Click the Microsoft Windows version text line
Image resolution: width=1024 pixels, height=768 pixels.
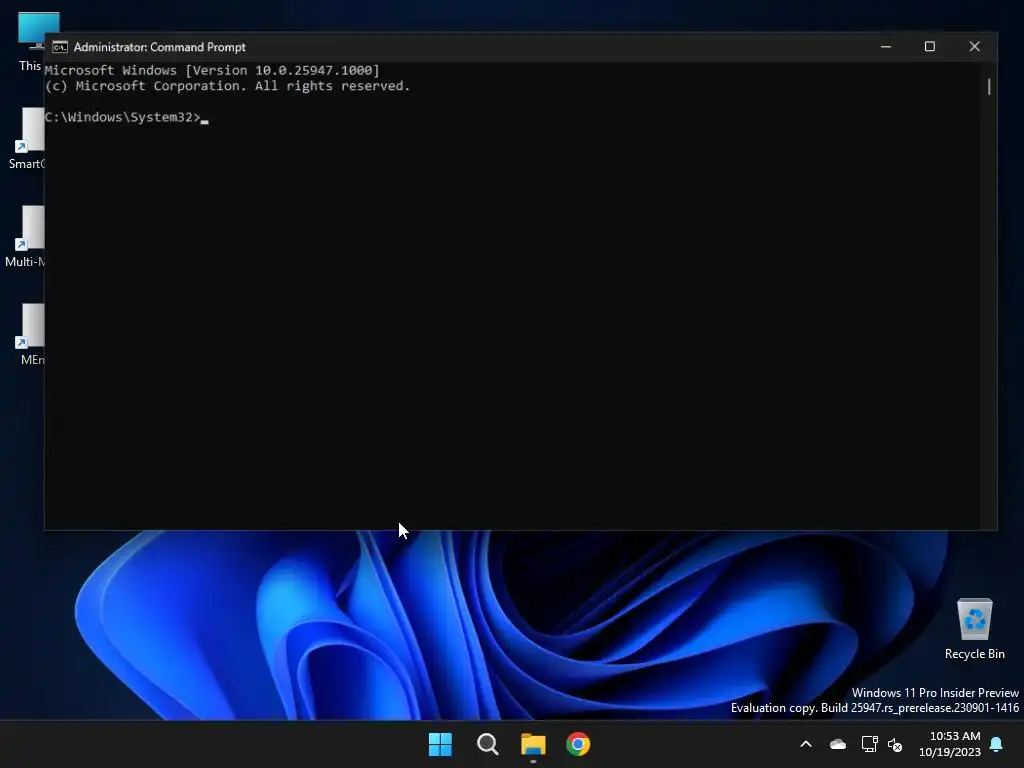coord(212,71)
